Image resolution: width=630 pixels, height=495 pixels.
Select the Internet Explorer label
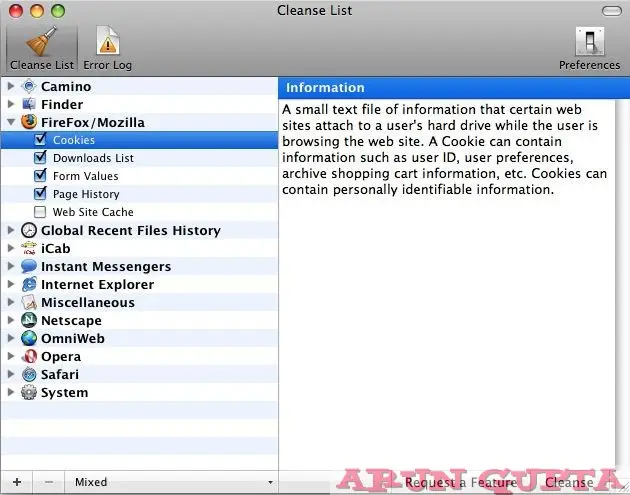coord(97,284)
